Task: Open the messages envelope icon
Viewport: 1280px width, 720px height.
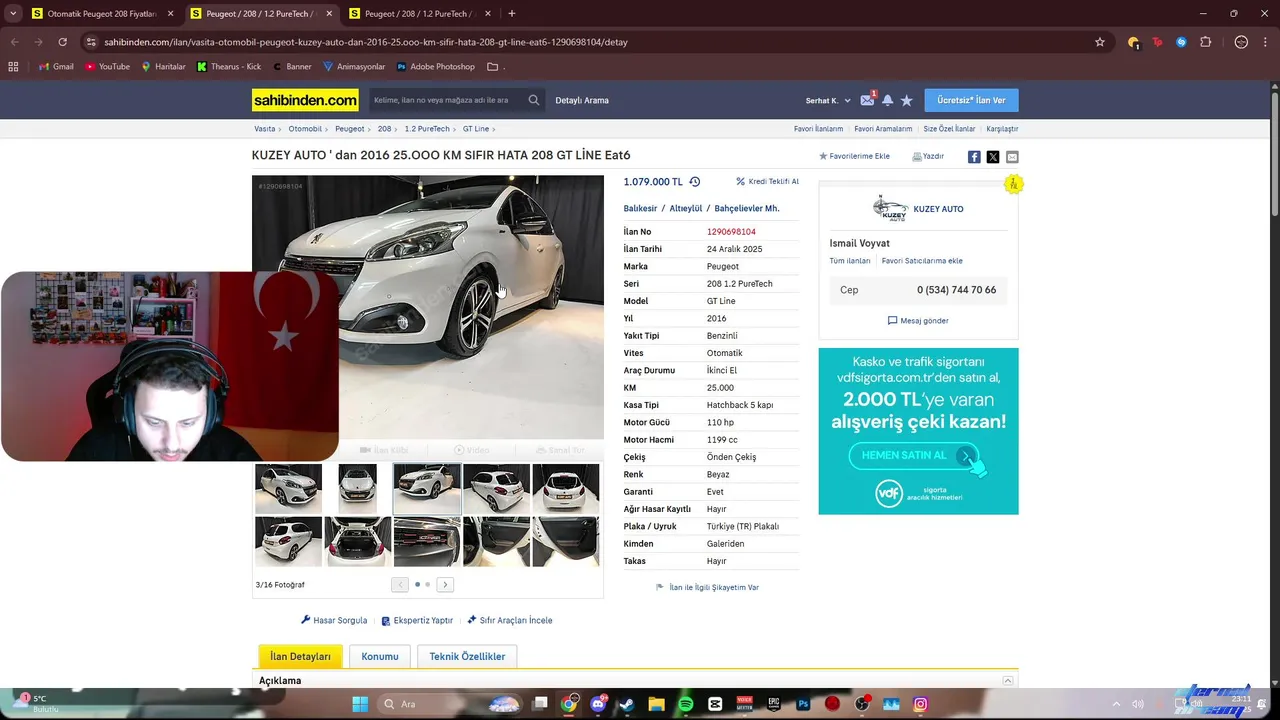Action: (x=867, y=100)
